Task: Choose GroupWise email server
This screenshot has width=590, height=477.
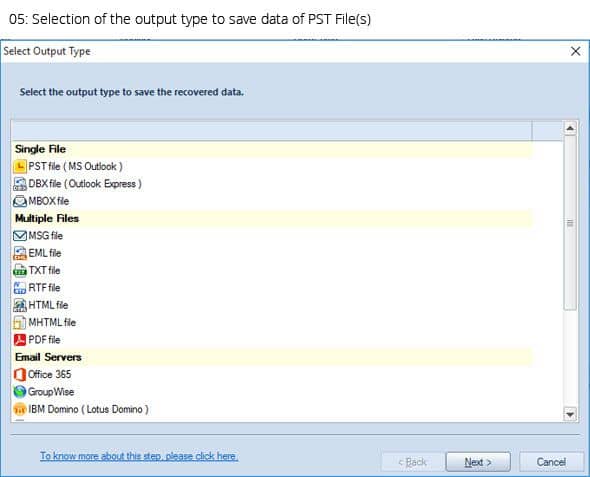Action: [51, 392]
